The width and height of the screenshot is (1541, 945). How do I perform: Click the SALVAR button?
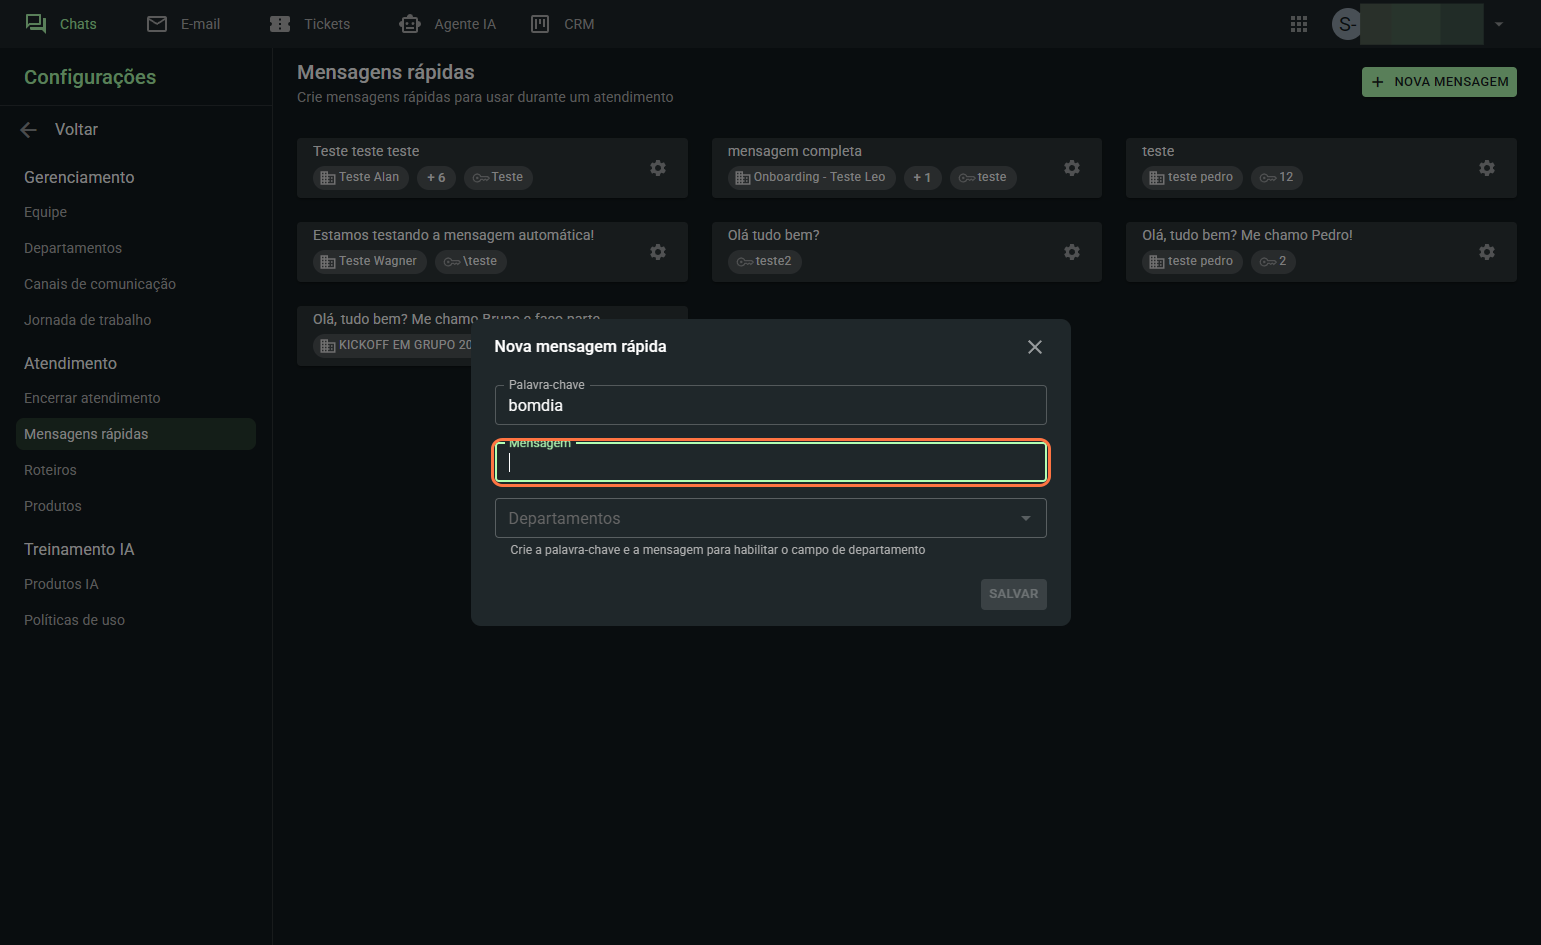coord(1013,594)
